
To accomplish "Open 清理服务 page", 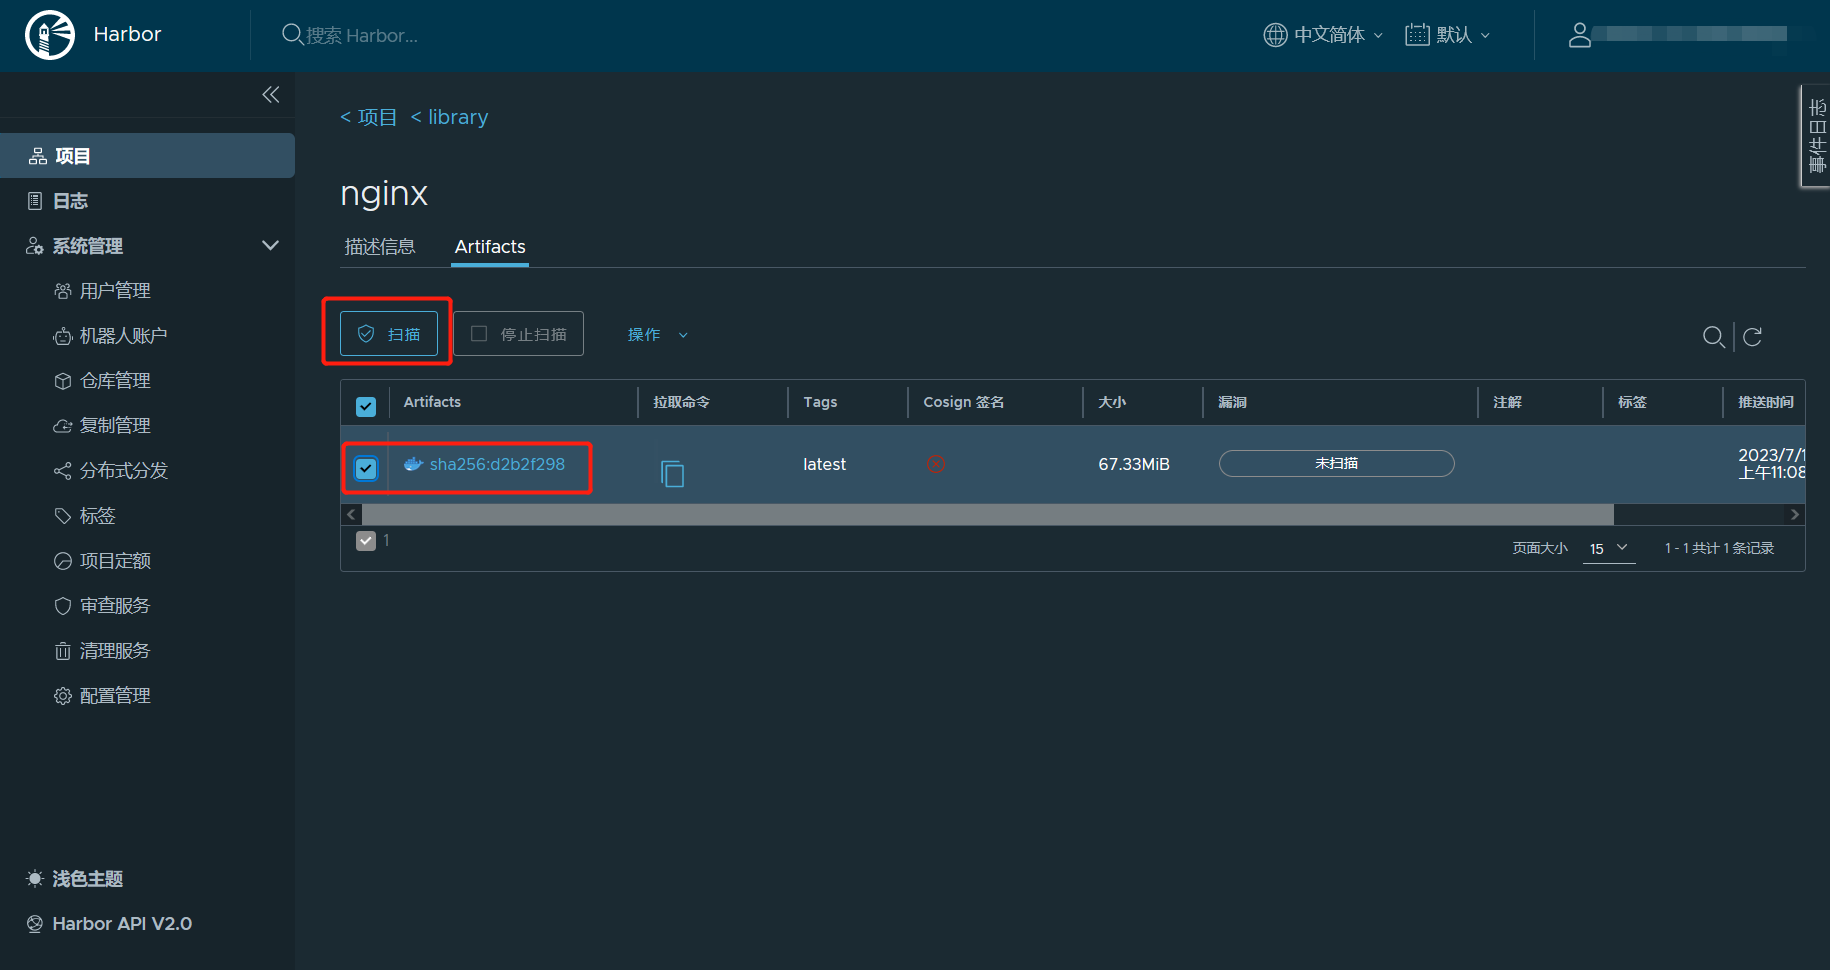I will (x=115, y=651).
